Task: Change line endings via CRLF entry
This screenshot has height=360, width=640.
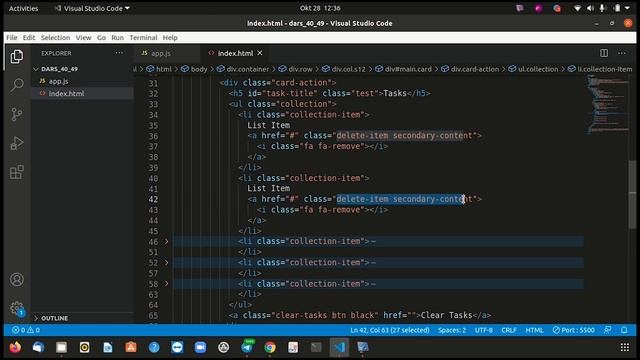Action: click(x=509, y=330)
